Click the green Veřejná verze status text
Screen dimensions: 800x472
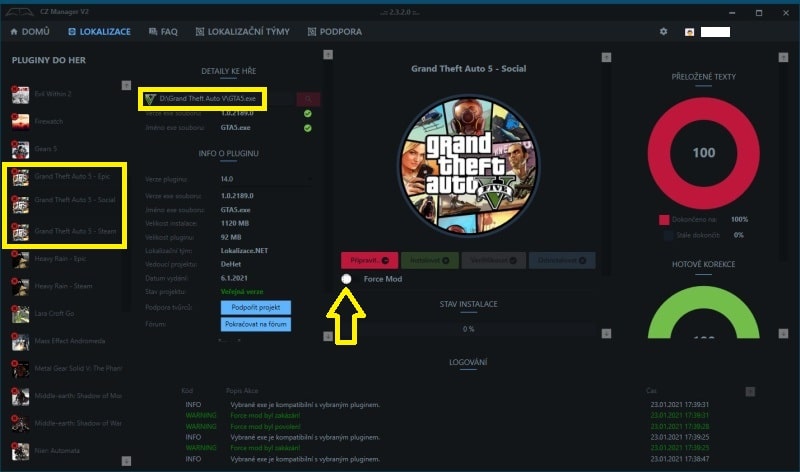tap(242, 292)
